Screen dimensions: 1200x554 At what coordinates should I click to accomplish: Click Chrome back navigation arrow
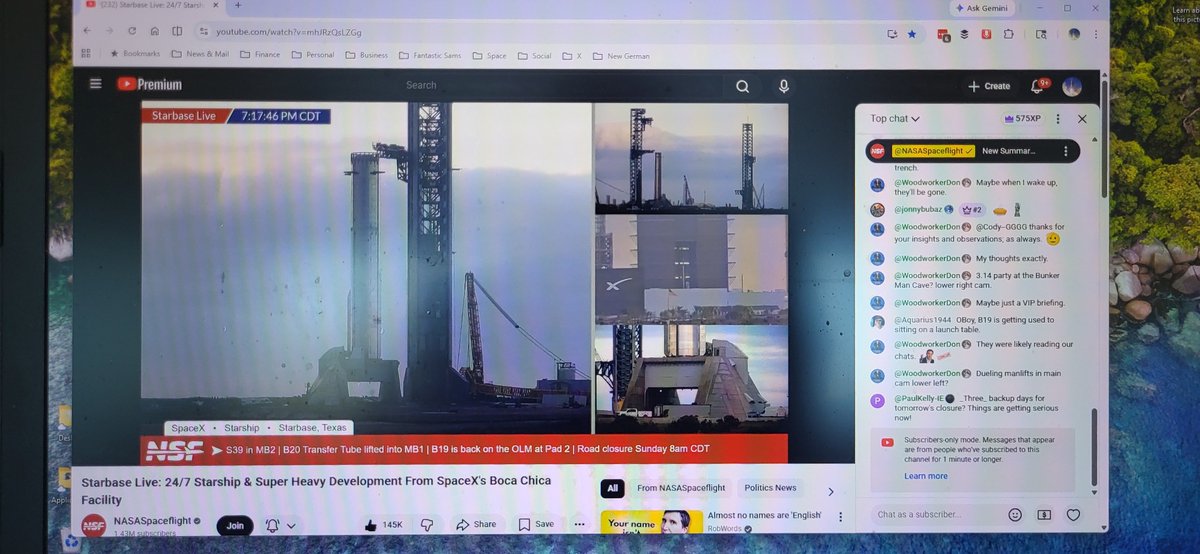87,31
